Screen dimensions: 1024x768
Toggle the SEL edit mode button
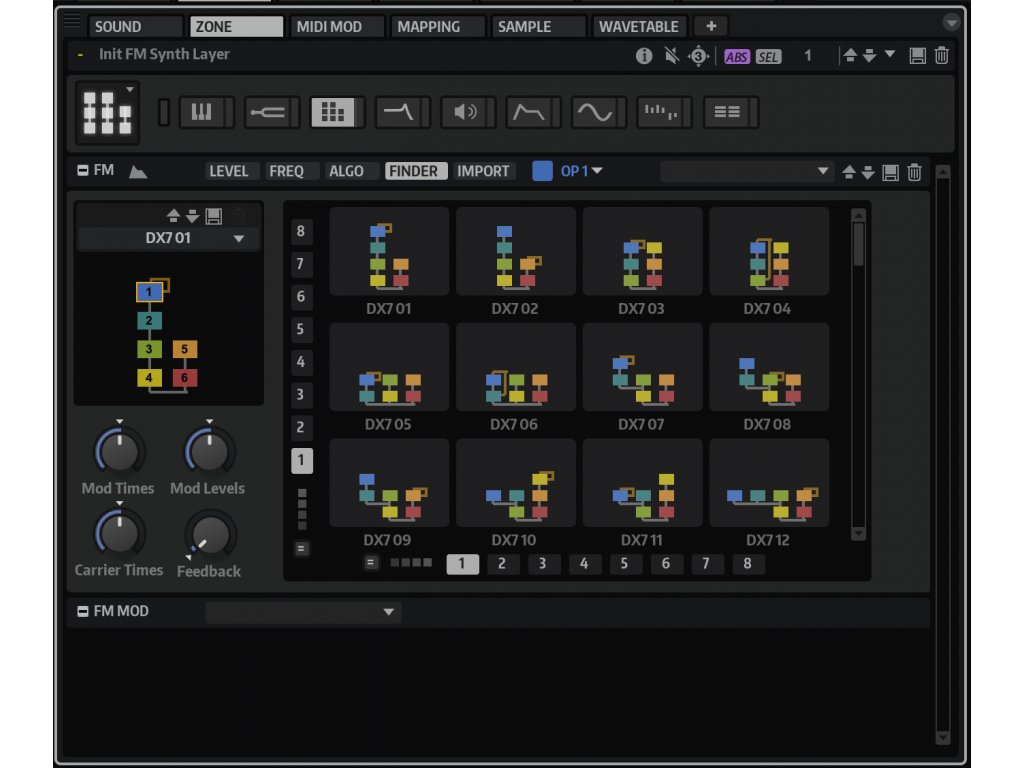pyautogui.click(x=768, y=56)
